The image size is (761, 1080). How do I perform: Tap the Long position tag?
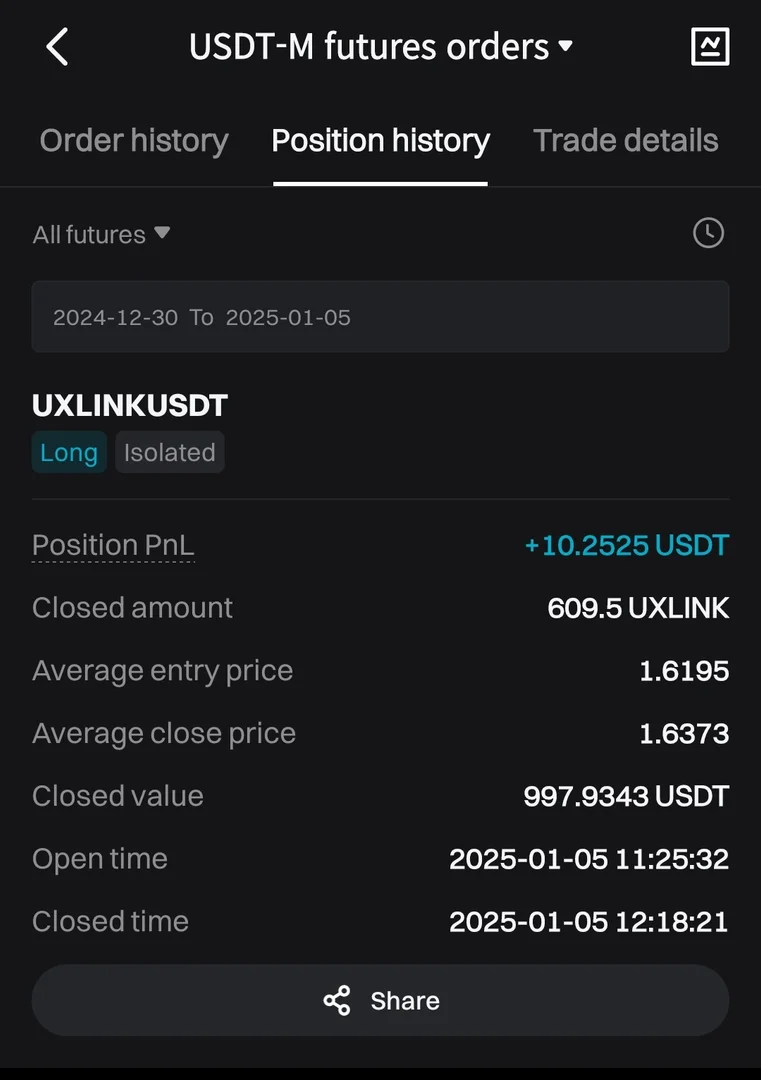[x=69, y=453]
